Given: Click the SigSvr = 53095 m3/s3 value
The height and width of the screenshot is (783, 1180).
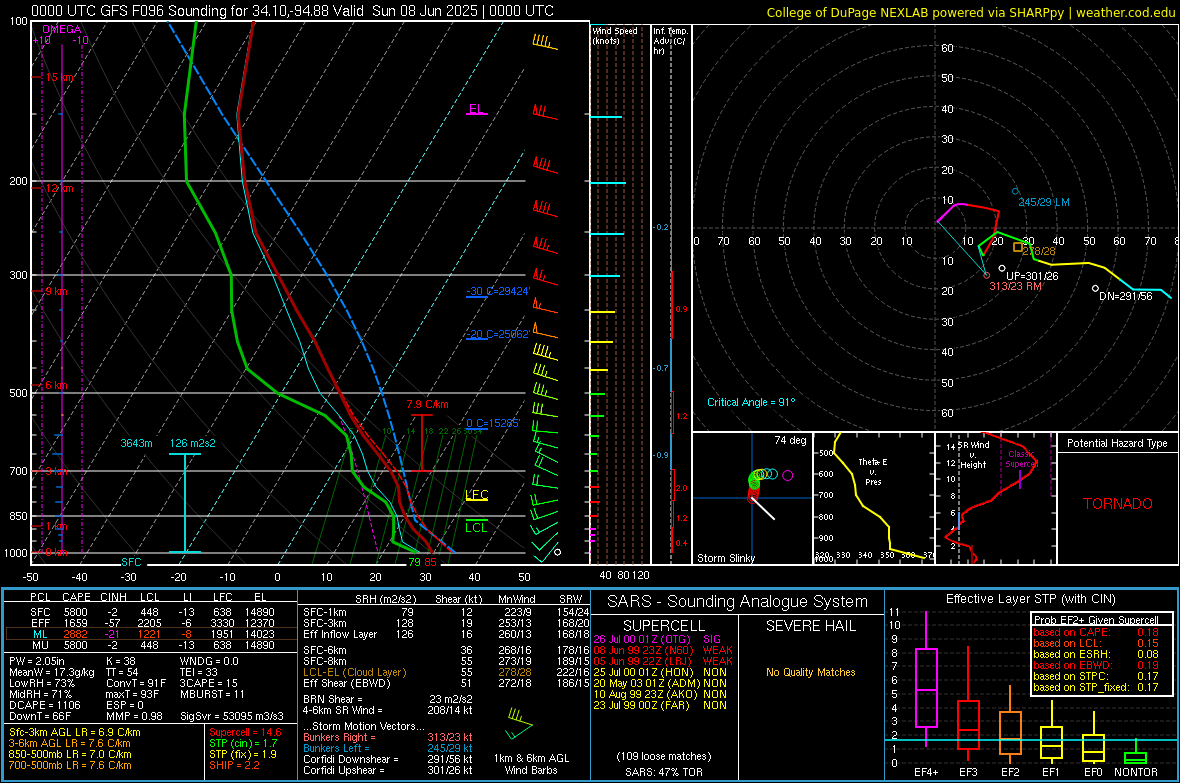Looking at the screenshot, I should point(232,716).
